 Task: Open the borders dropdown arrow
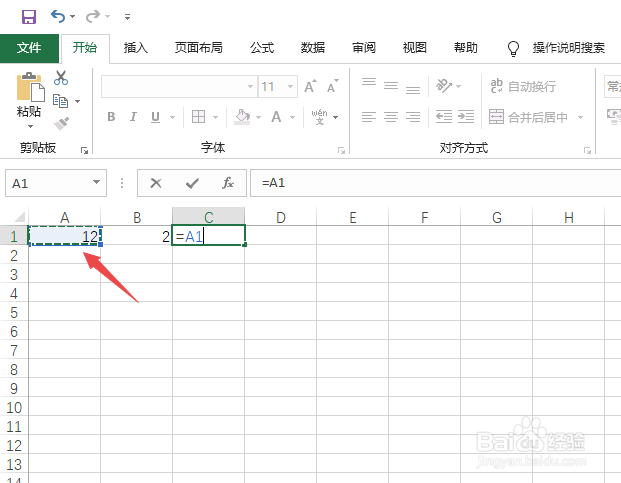(216, 117)
